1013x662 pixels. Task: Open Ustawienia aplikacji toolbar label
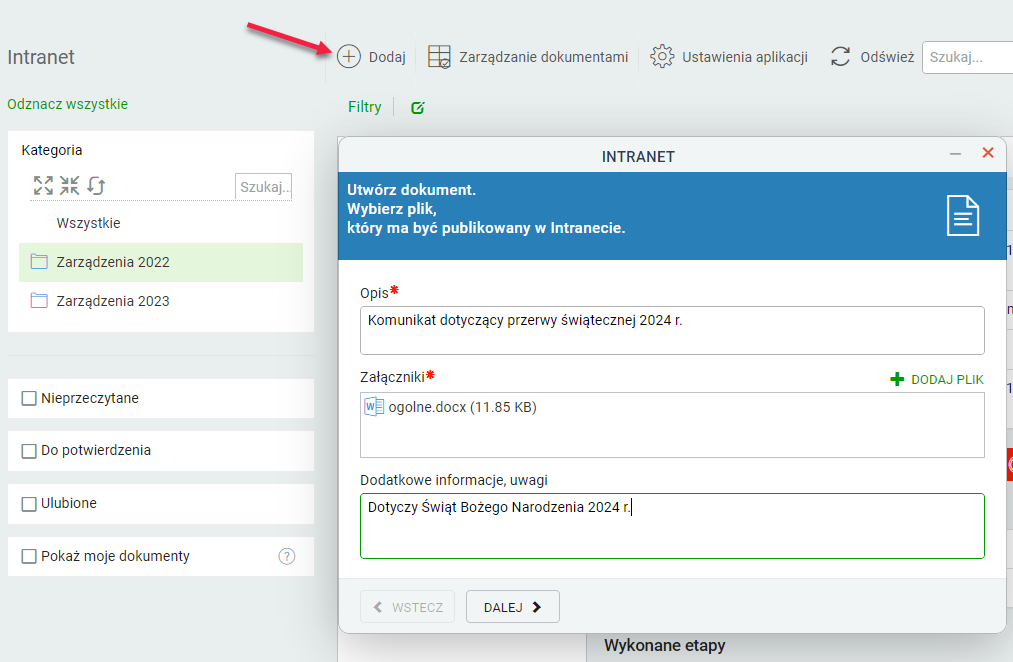point(745,57)
